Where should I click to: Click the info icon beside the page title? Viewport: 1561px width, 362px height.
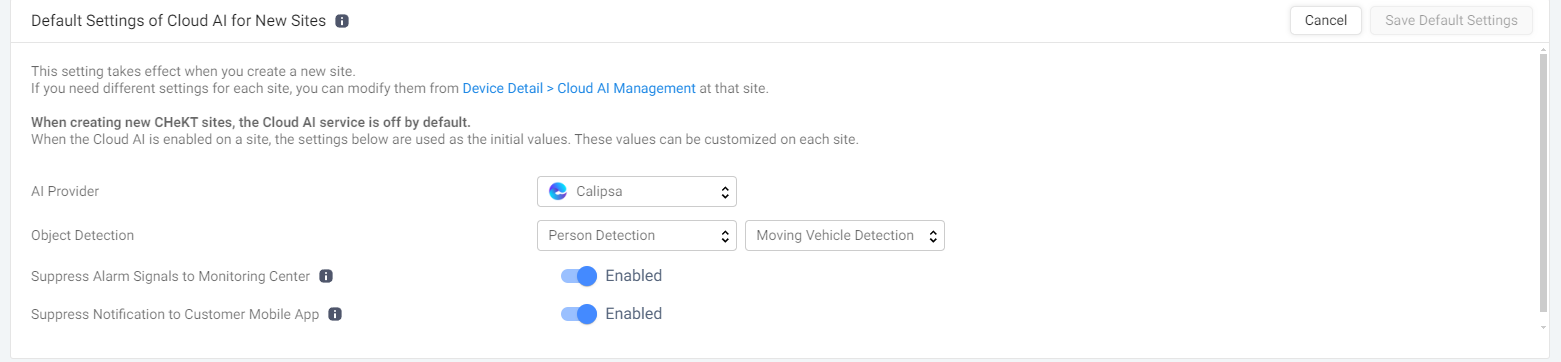[x=342, y=21]
